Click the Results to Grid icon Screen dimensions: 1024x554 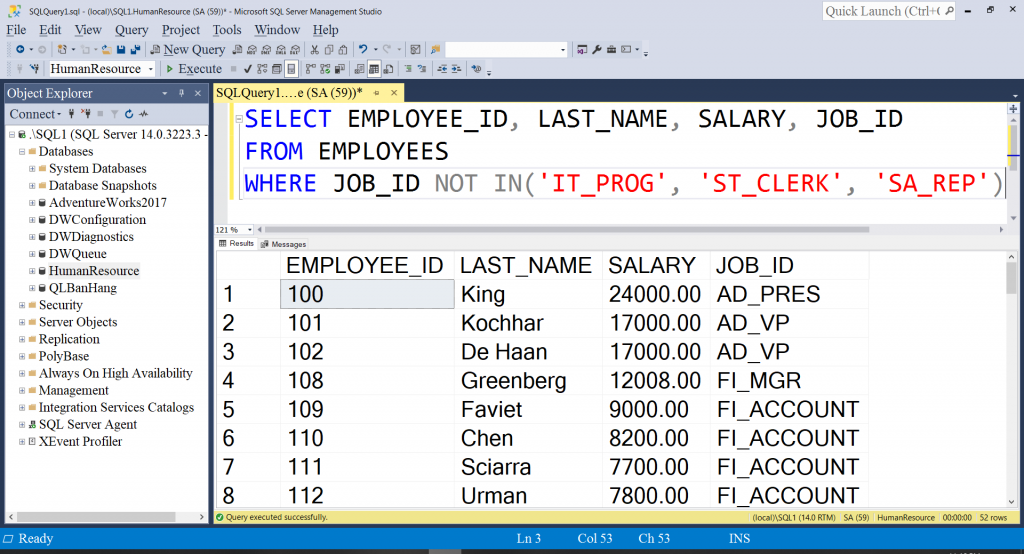[x=374, y=69]
